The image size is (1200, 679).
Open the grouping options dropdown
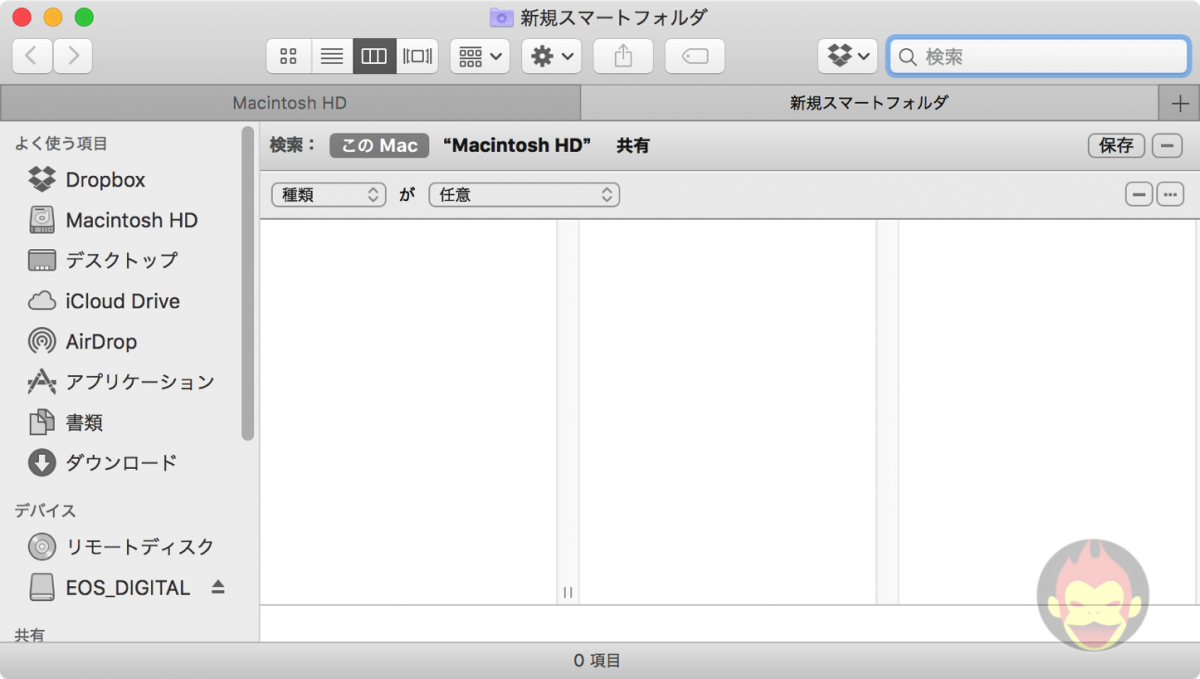pos(479,56)
